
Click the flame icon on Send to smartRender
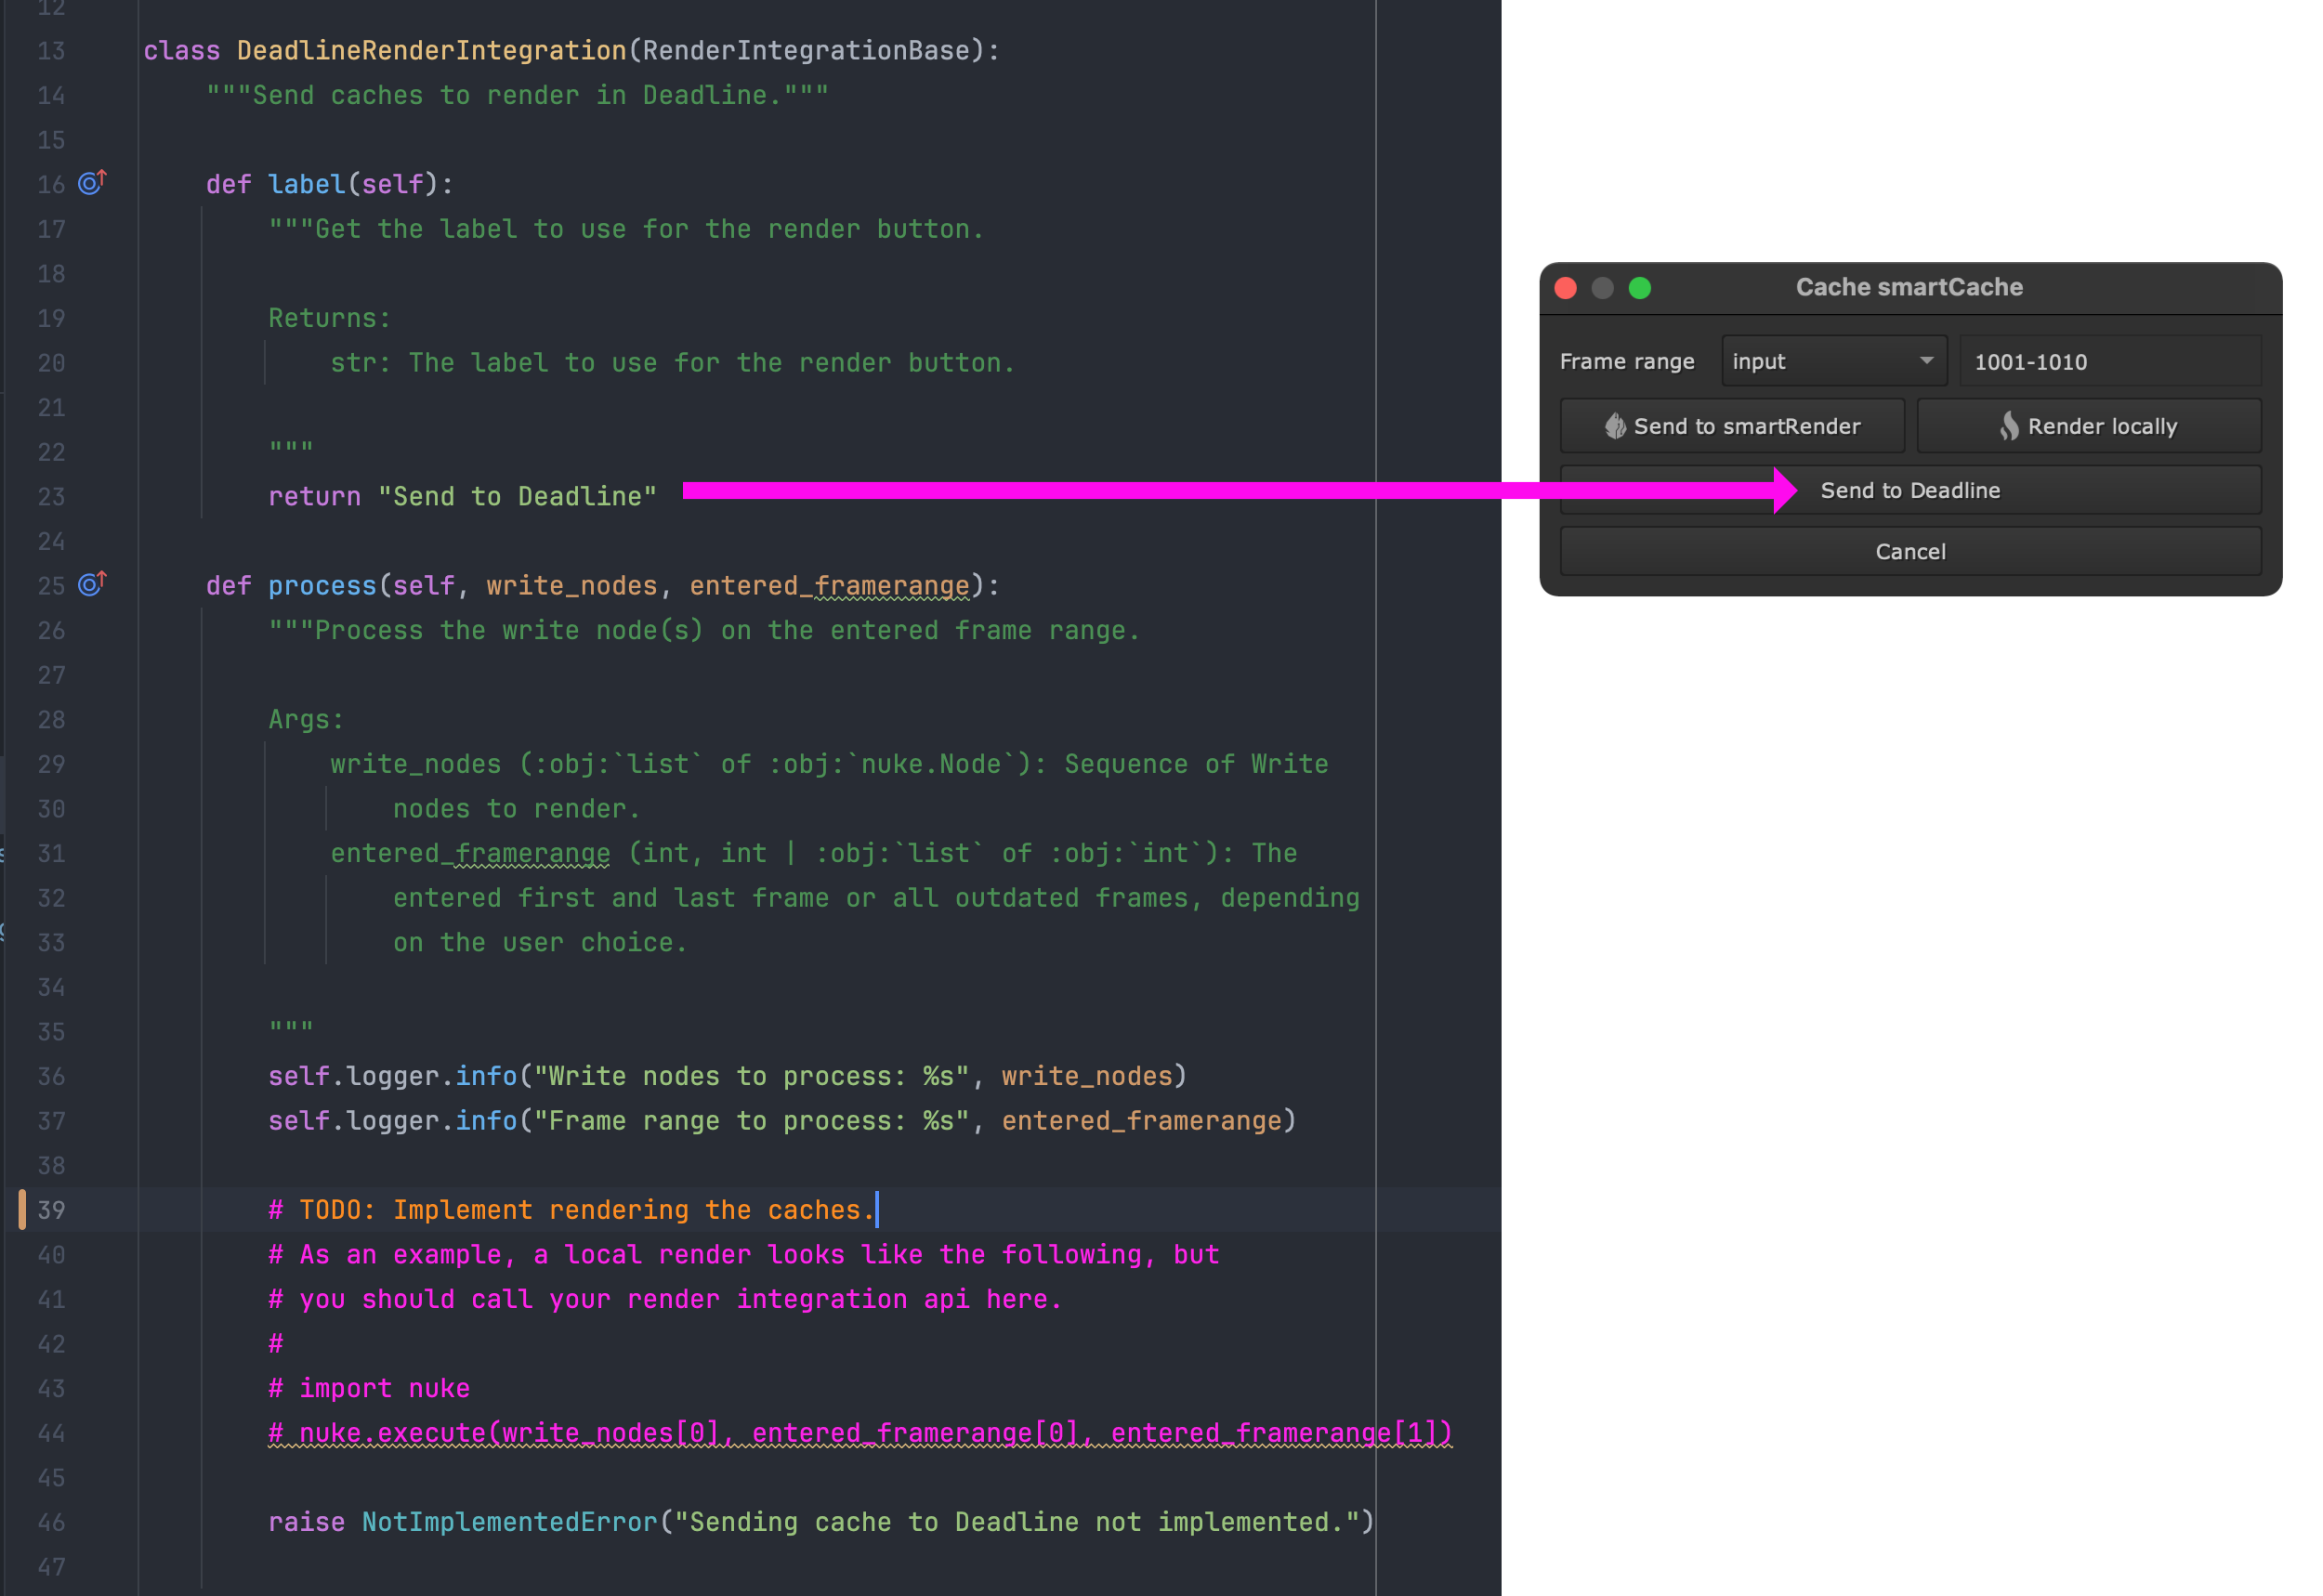1616,425
